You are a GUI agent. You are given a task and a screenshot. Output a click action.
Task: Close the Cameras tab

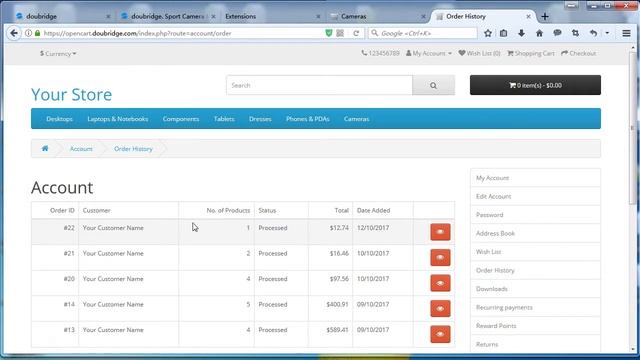423,16
